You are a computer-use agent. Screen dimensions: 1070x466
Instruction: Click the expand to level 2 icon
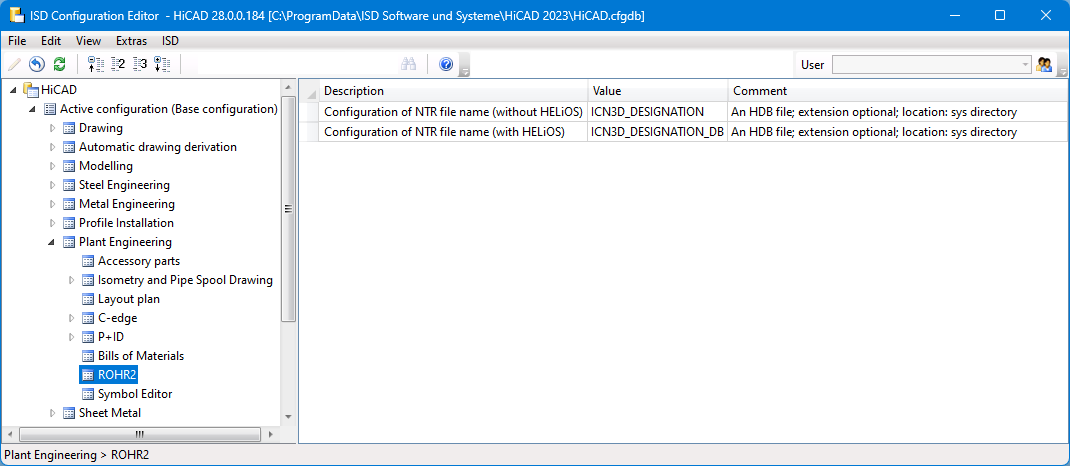tap(118, 65)
